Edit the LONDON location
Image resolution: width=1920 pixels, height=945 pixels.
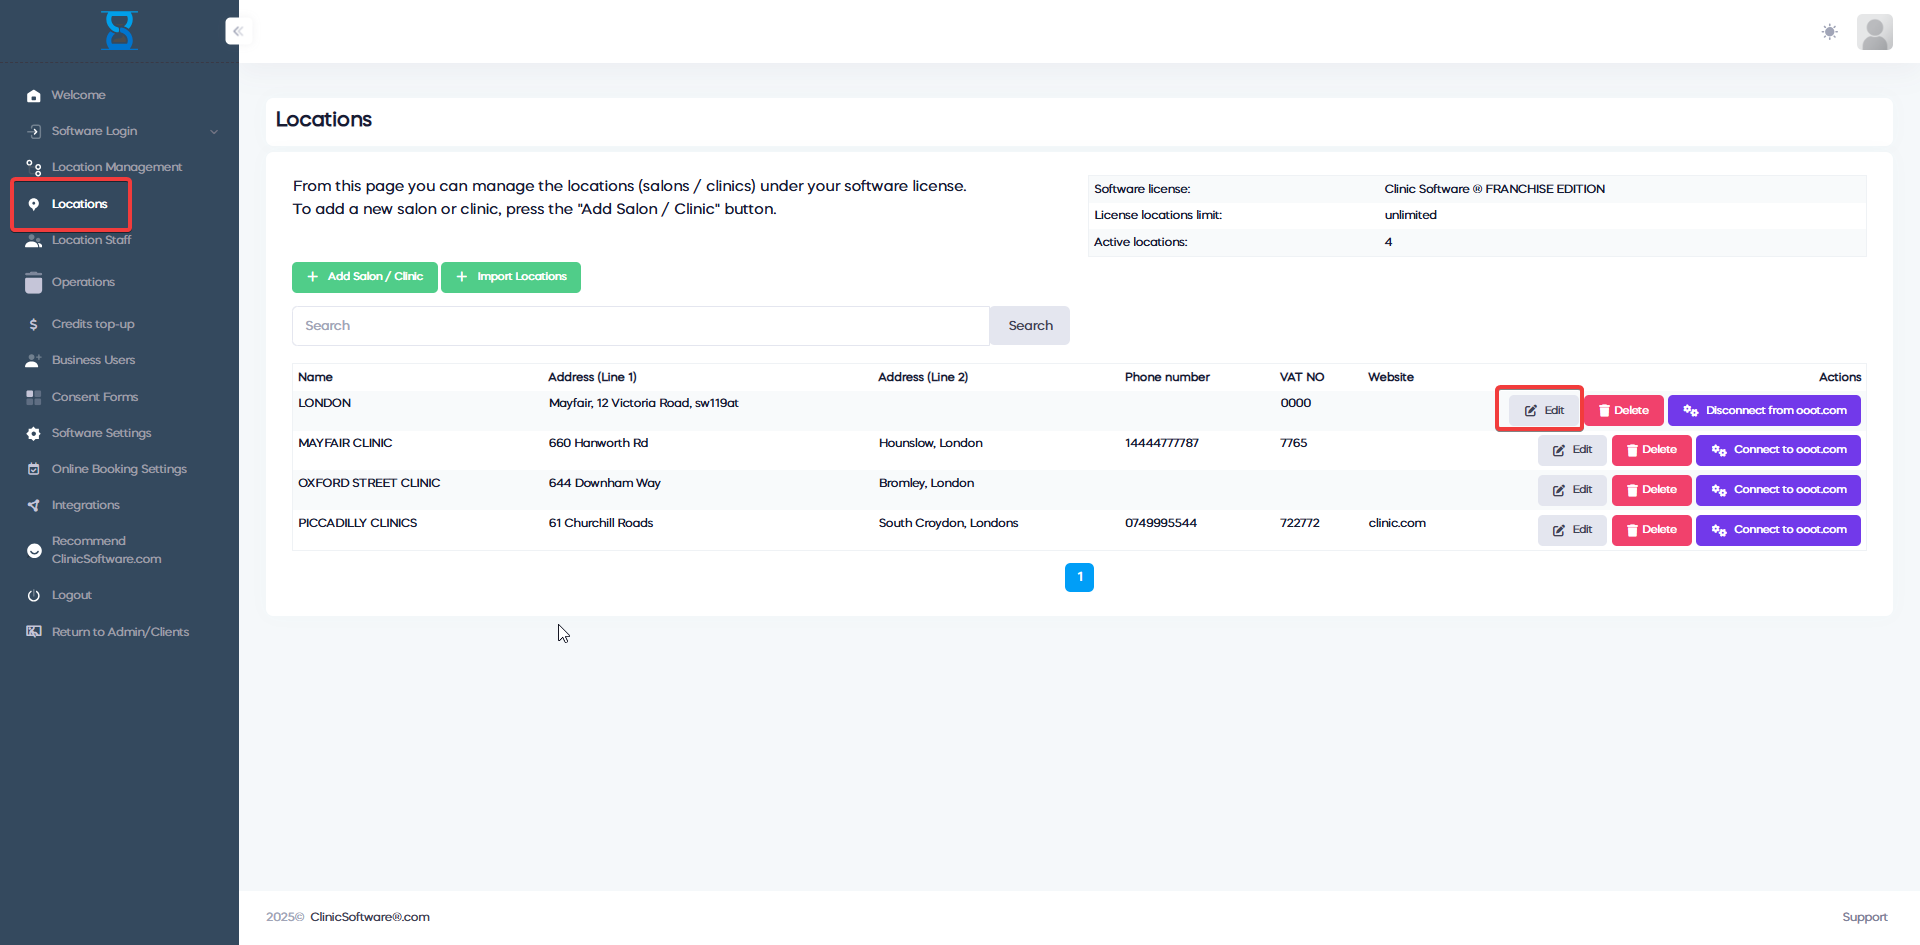[1543, 410]
